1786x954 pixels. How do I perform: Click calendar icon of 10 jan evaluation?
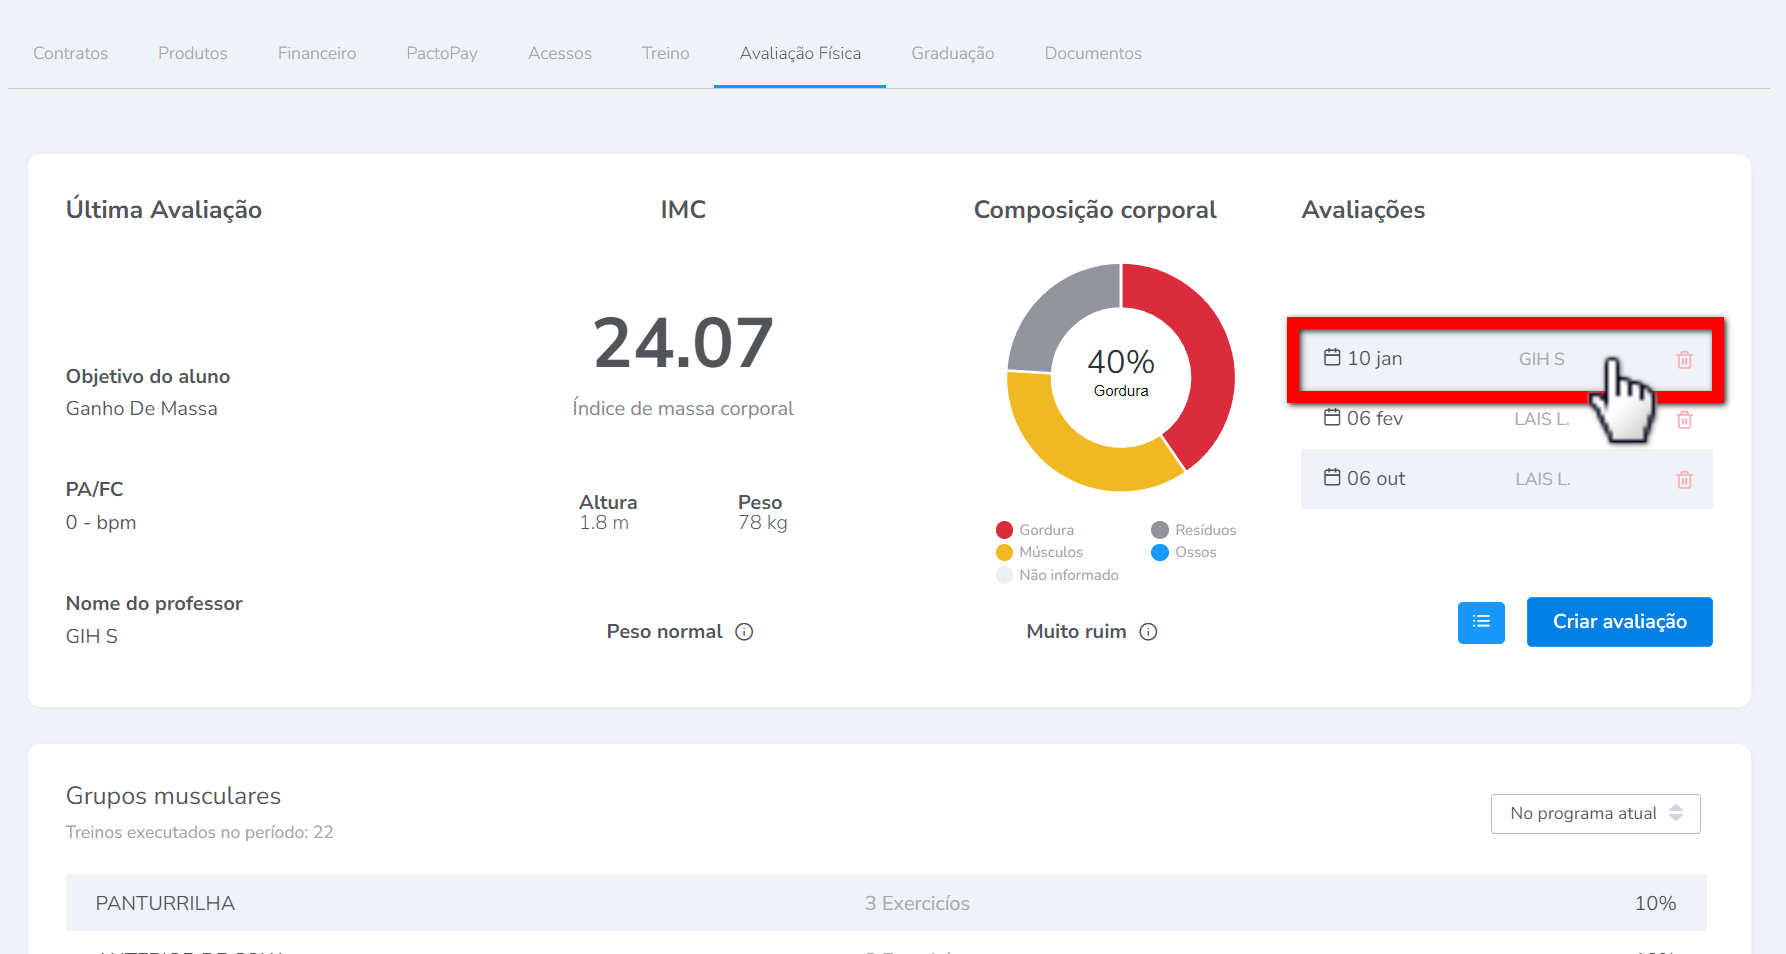[x=1332, y=358]
